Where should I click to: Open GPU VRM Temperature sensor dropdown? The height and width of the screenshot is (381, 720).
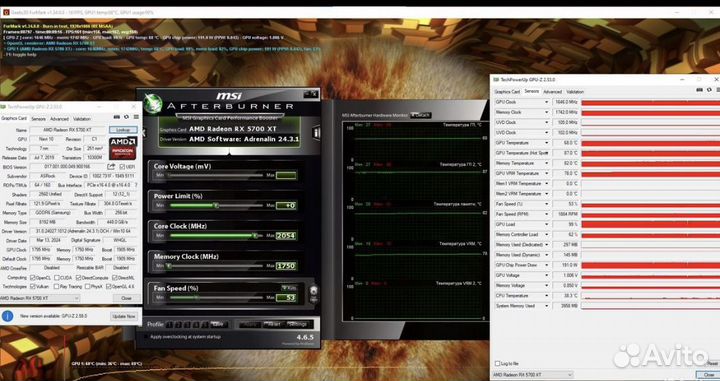[x=546, y=173]
